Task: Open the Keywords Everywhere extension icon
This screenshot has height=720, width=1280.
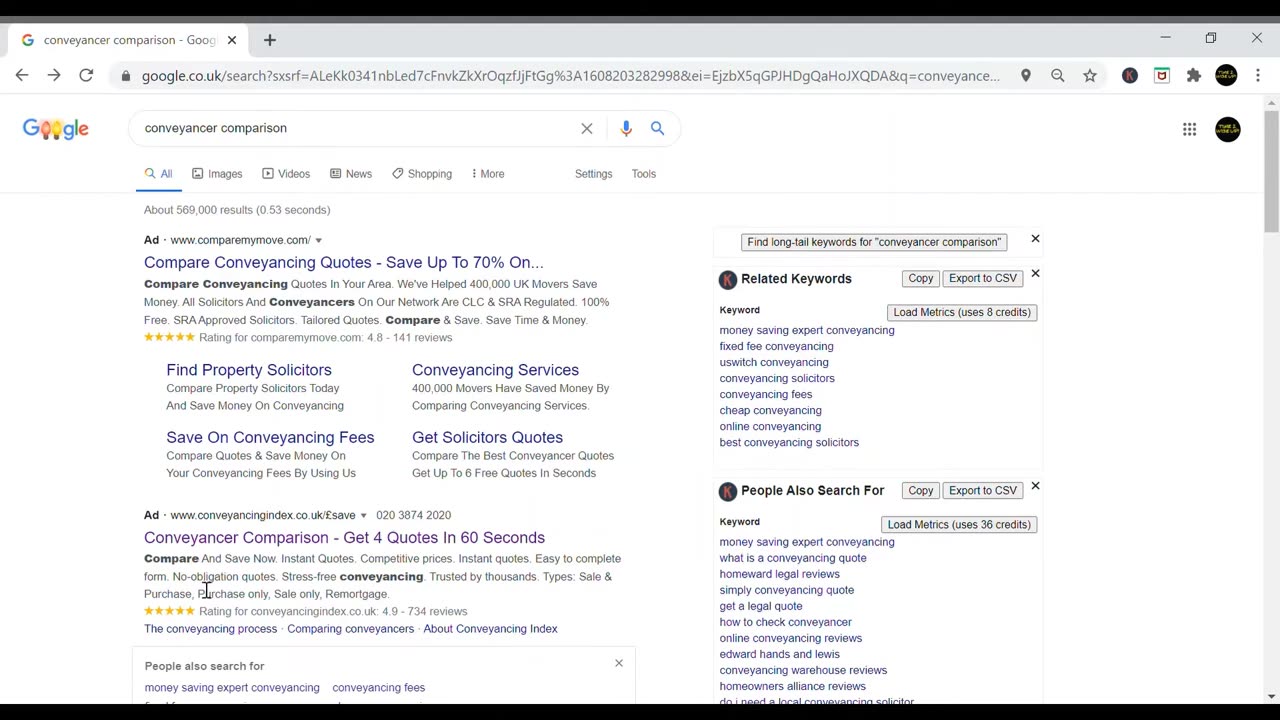Action: 1130,75
